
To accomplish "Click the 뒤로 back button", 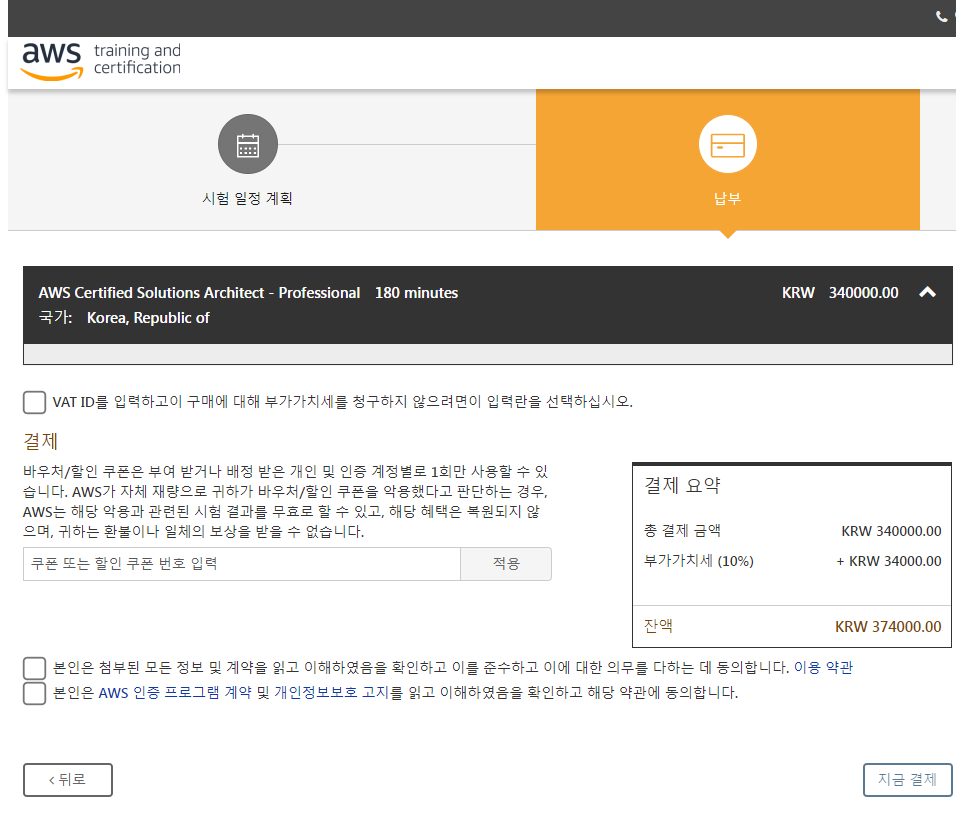I will [x=68, y=779].
